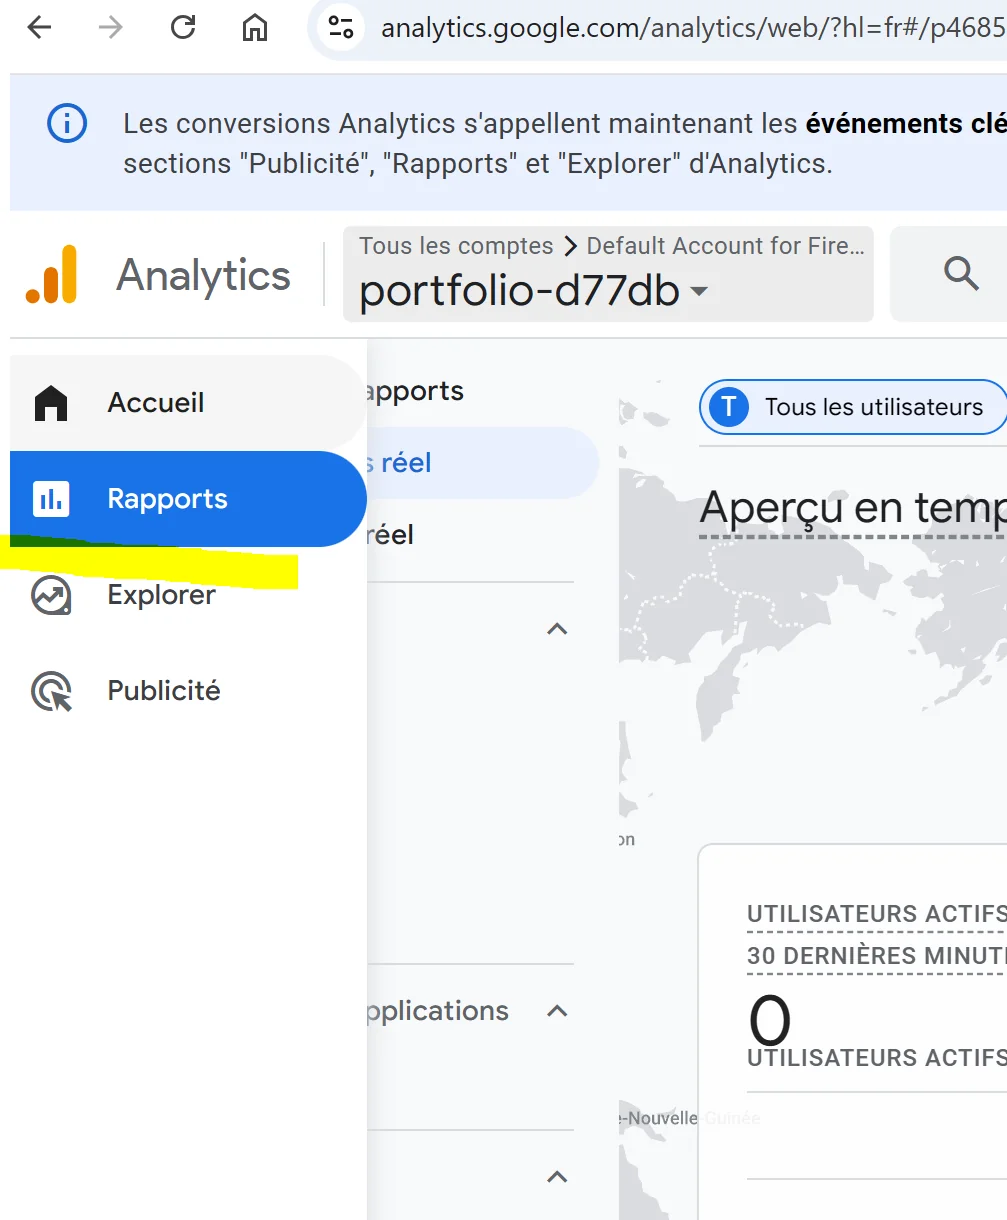Image resolution: width=1007 pixels, height=1220 pixels.
Task: Click the analytics.google.com address bar URL
Action: tap(692, 27)
